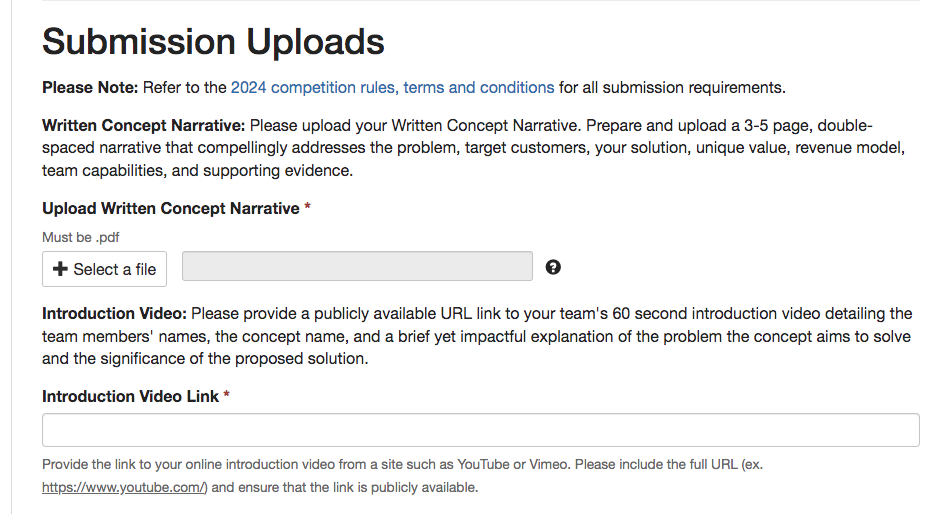Click the bold Introduction Video: text
Image resolution: width=943 pixels, height=514 pixels.
[114, 314]
